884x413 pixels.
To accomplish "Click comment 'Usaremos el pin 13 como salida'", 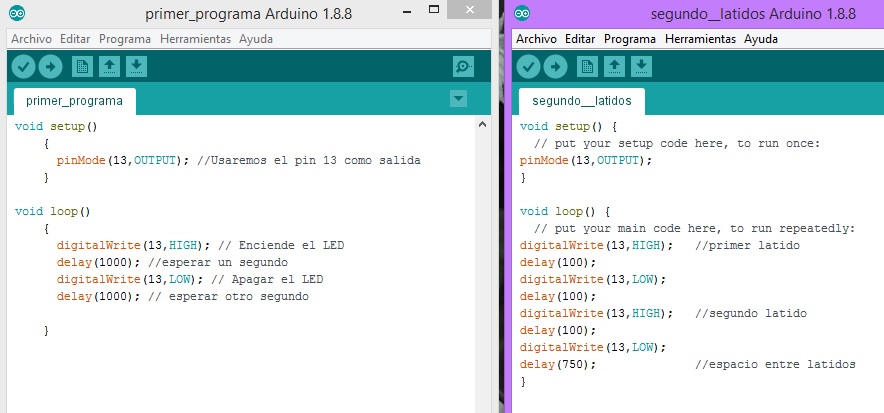I will [309, 161].
